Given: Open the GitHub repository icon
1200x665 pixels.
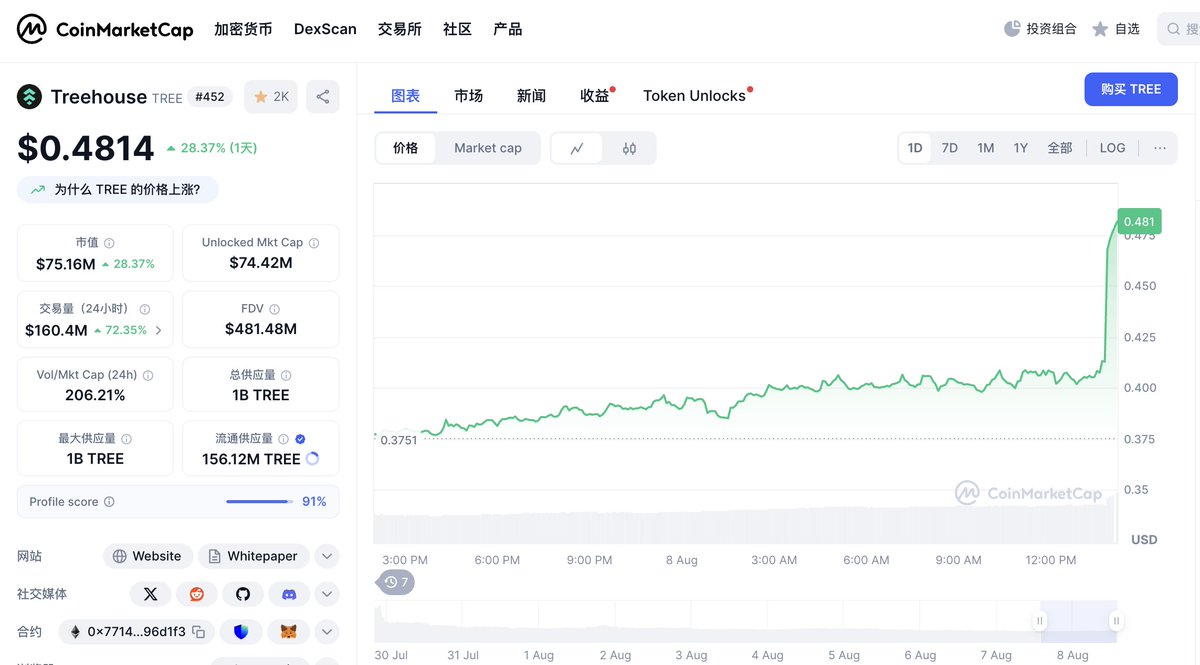Looking at the screenshot, I should [243, 594].
